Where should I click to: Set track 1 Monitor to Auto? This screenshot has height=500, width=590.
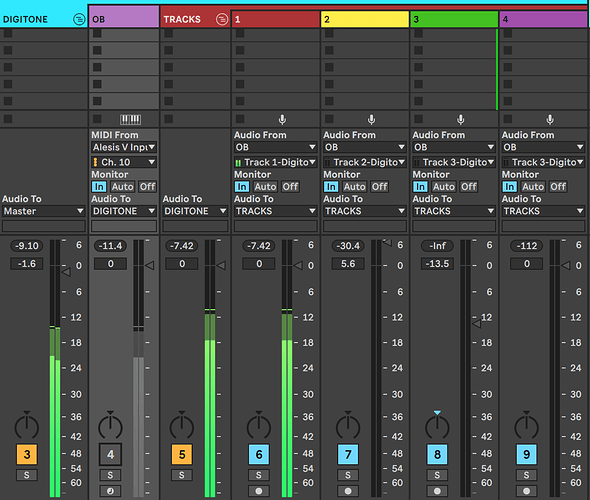pos(265,187)
